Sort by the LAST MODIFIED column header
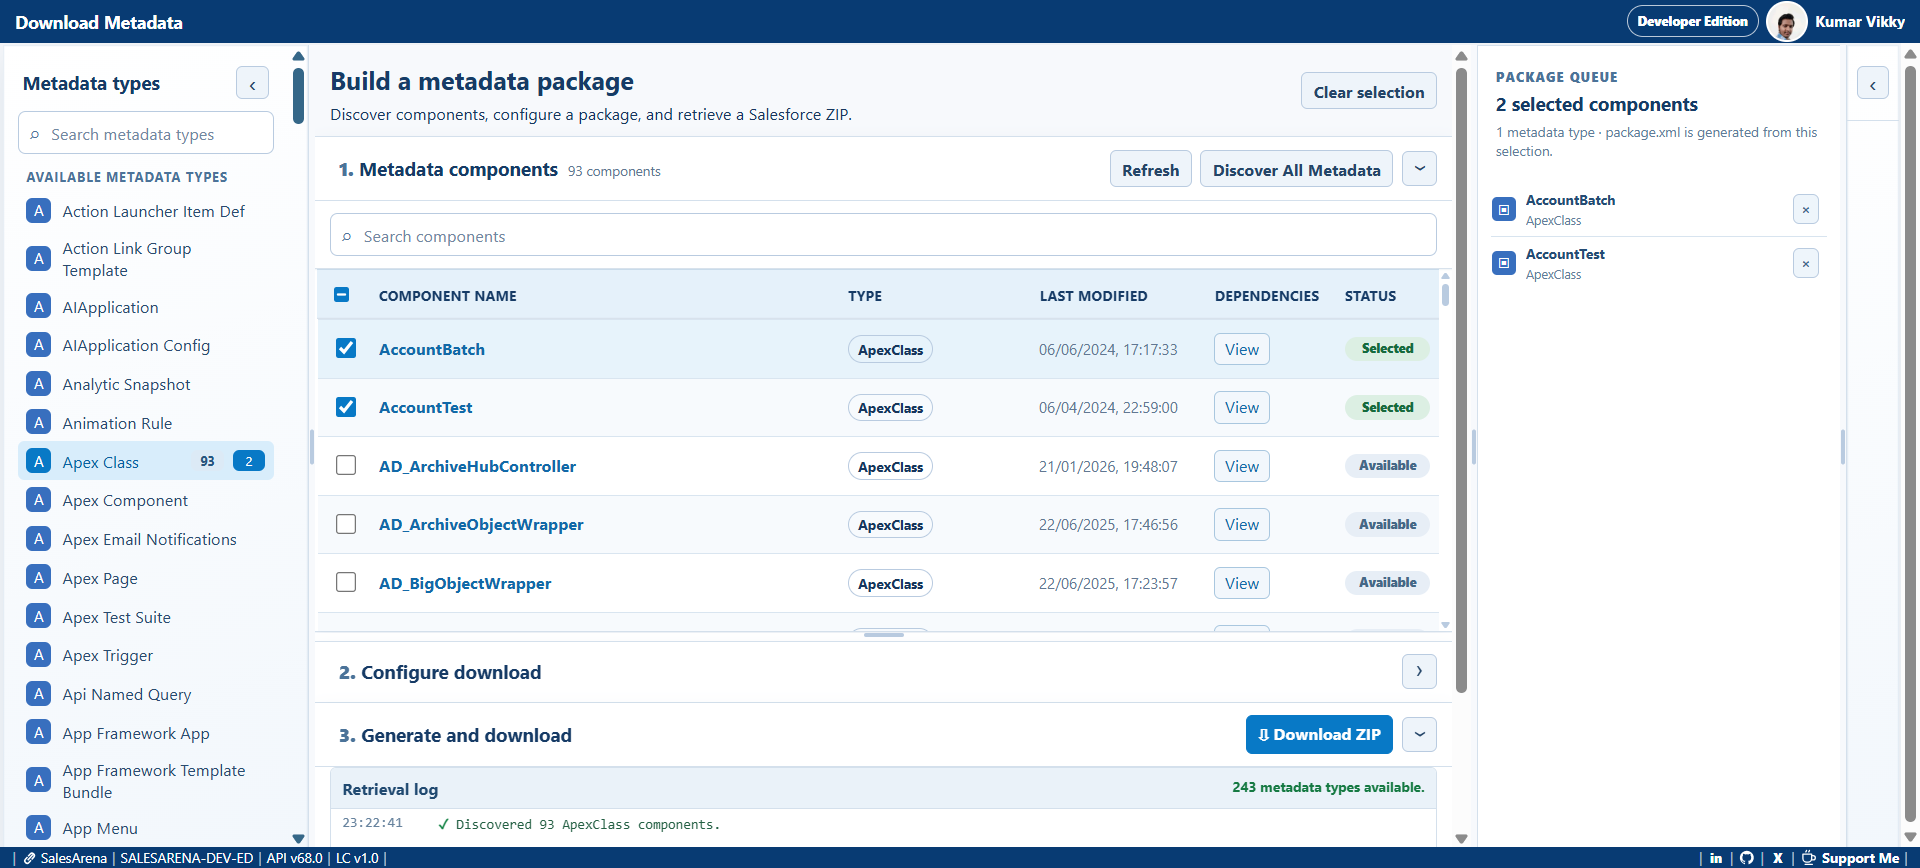The image size is (1920, 868). (1093, 296)
